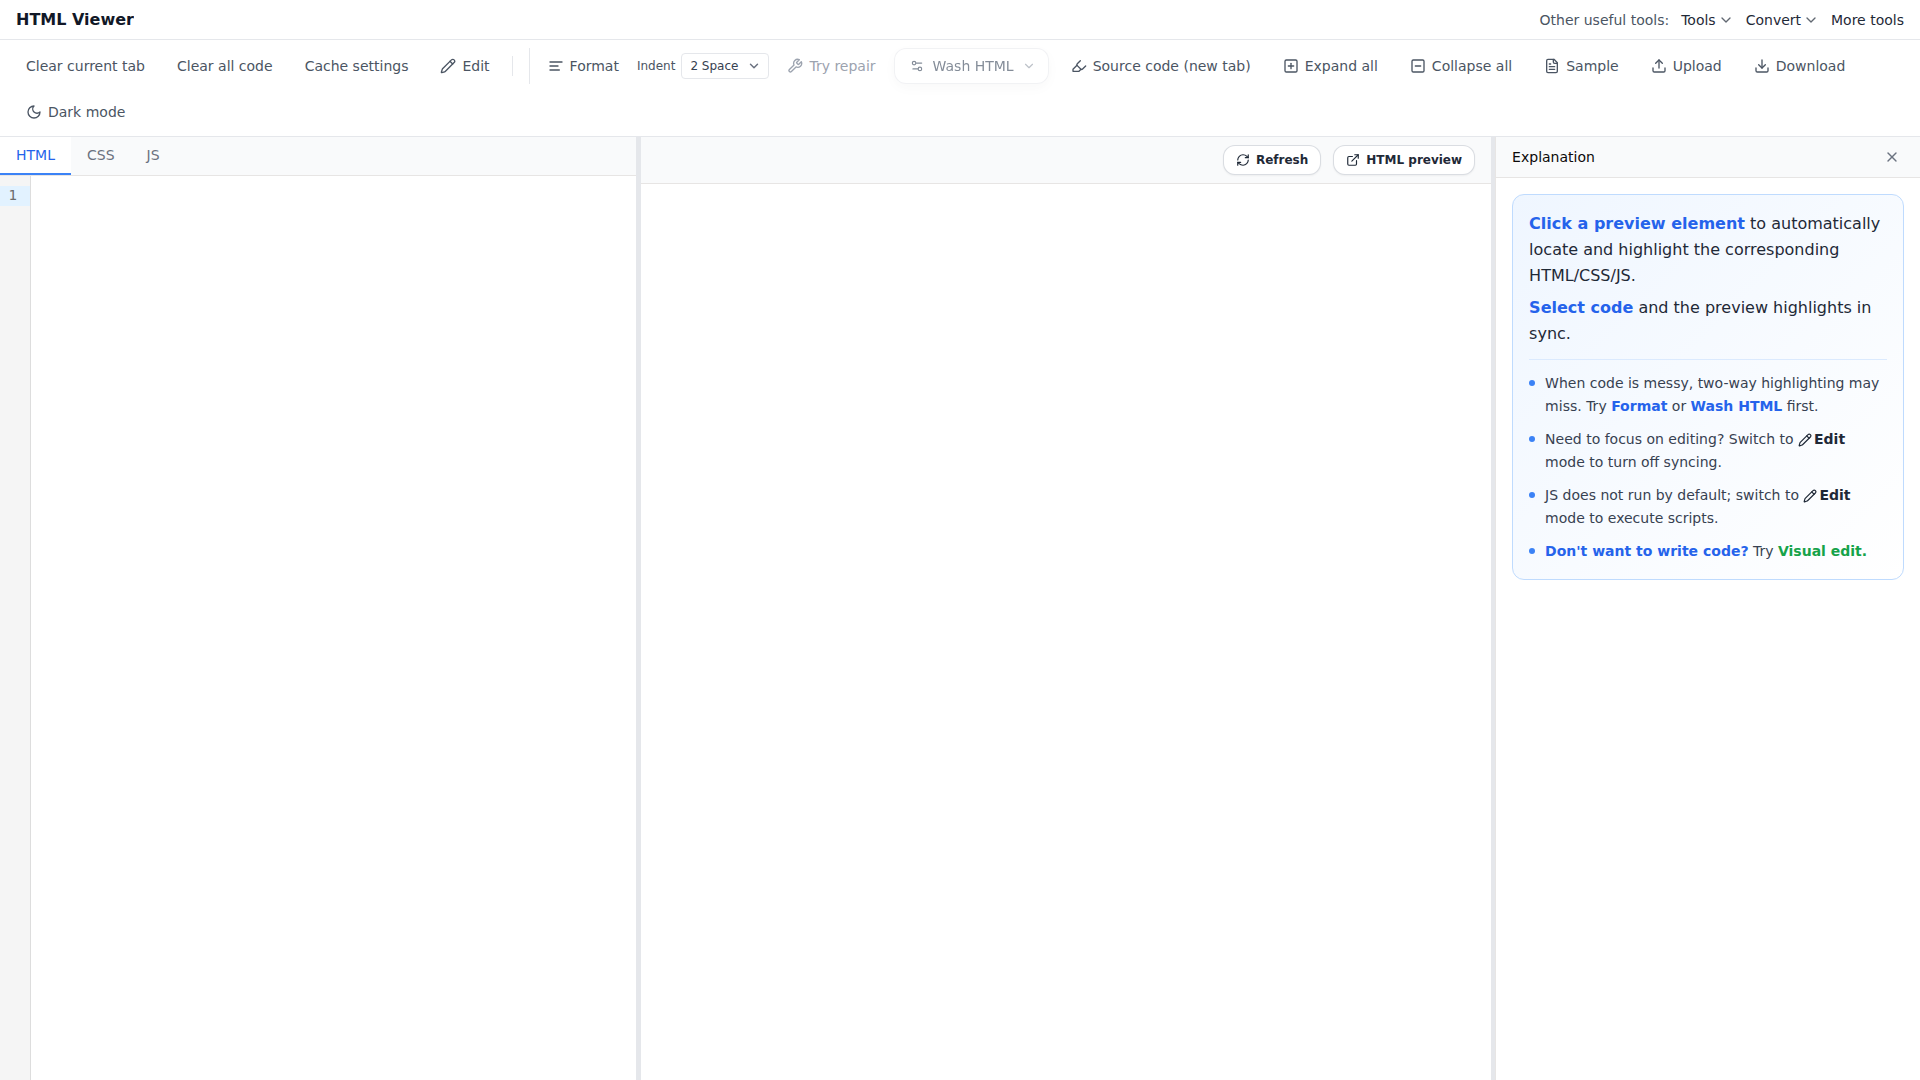1920x1080 pixels.
Task: Click the Upload button
Action: [x=1686, y=66]
